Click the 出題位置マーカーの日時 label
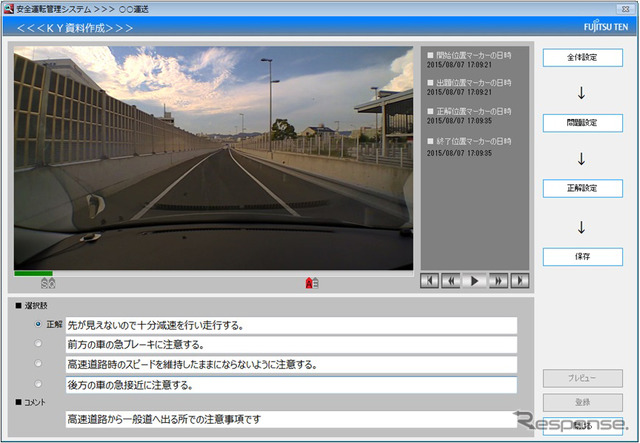640x443 pixels. pyautogui.click(x=473, y=83)
